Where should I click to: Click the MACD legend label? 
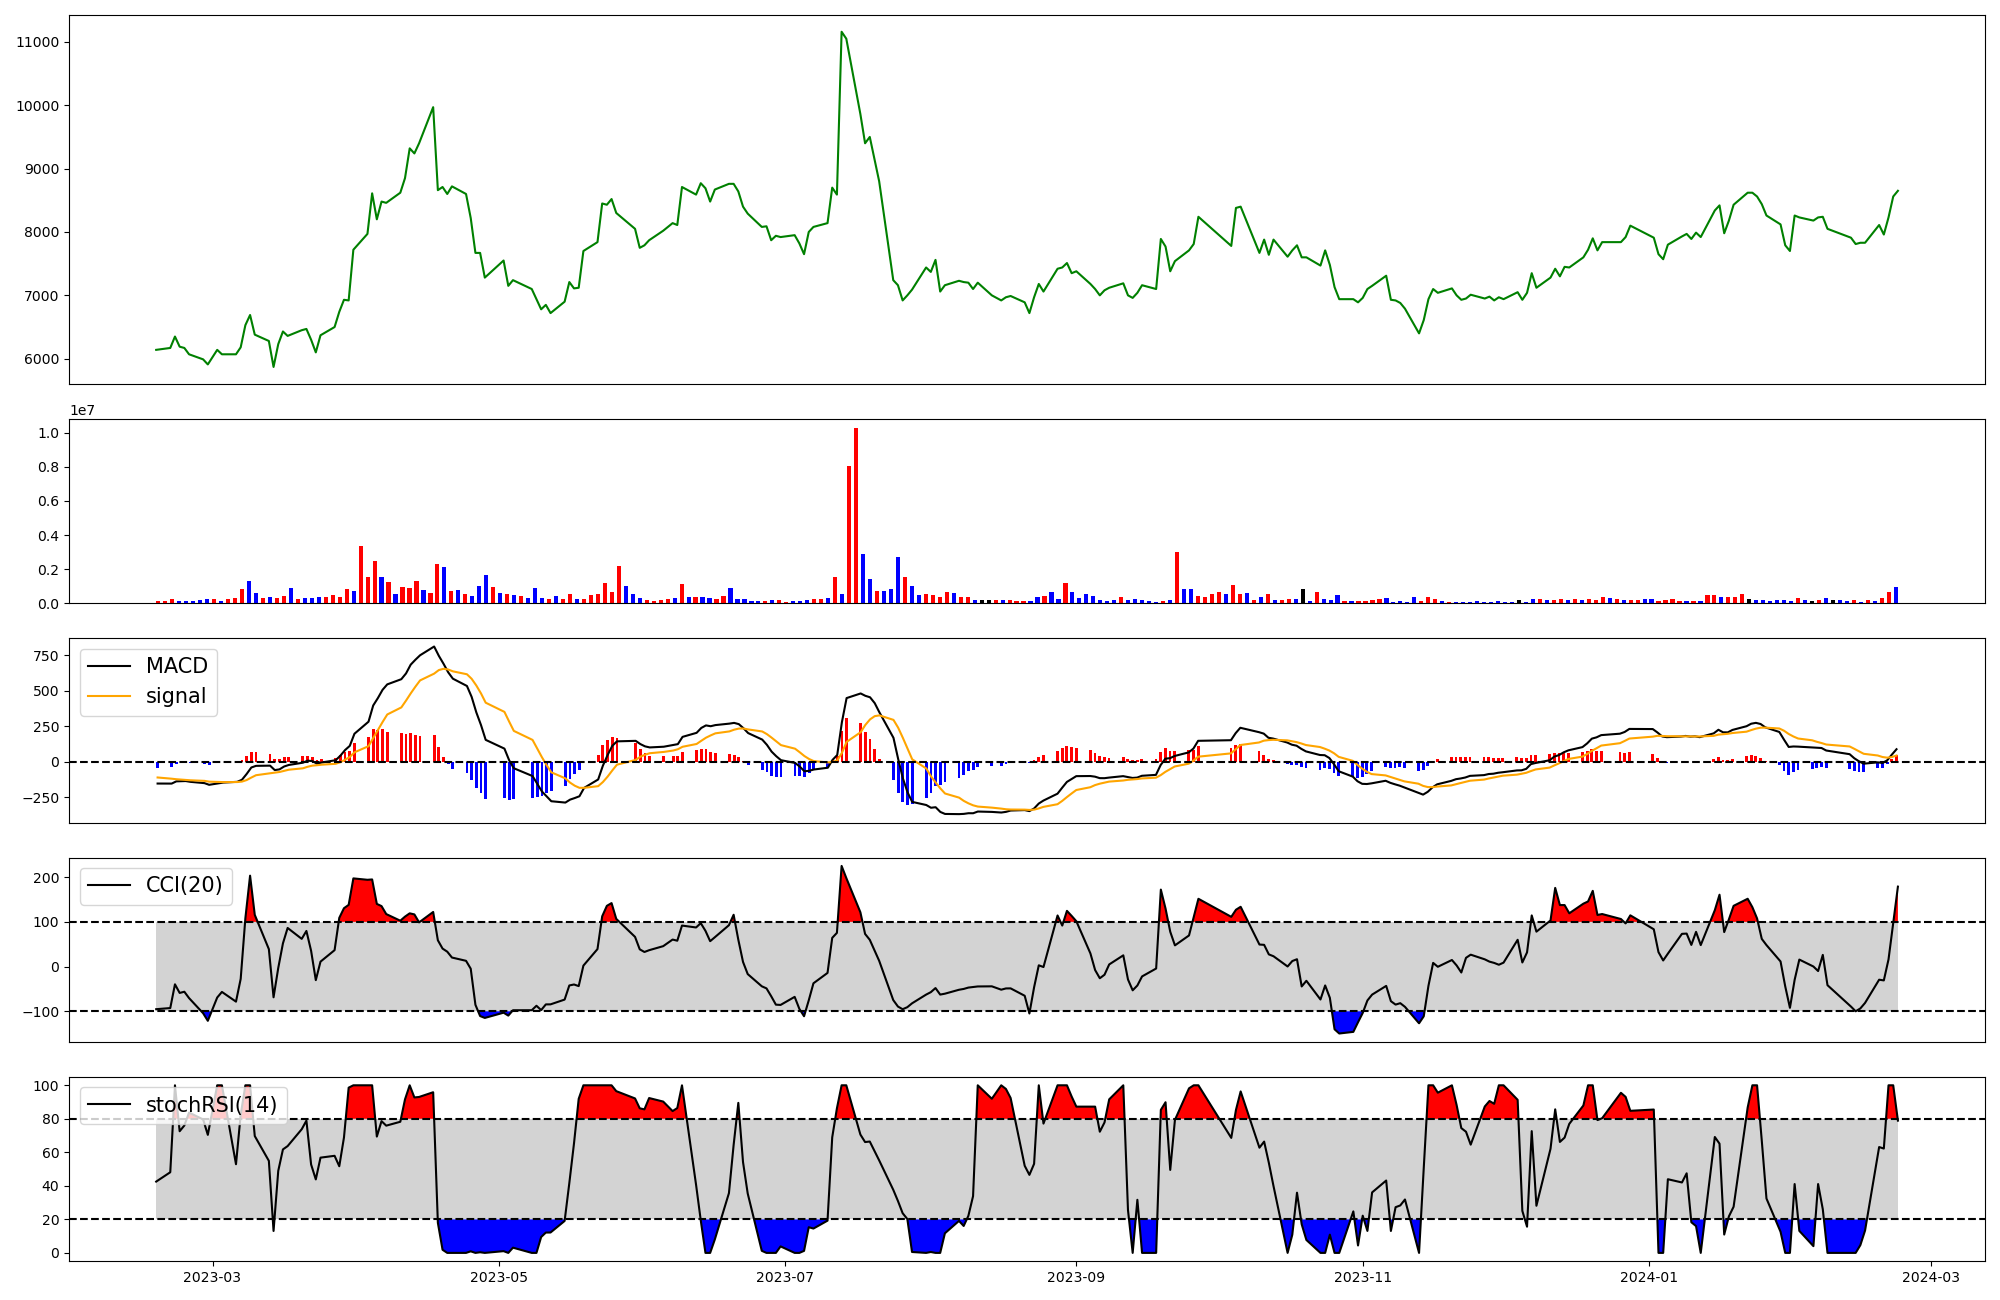click(x=176, y=666)
